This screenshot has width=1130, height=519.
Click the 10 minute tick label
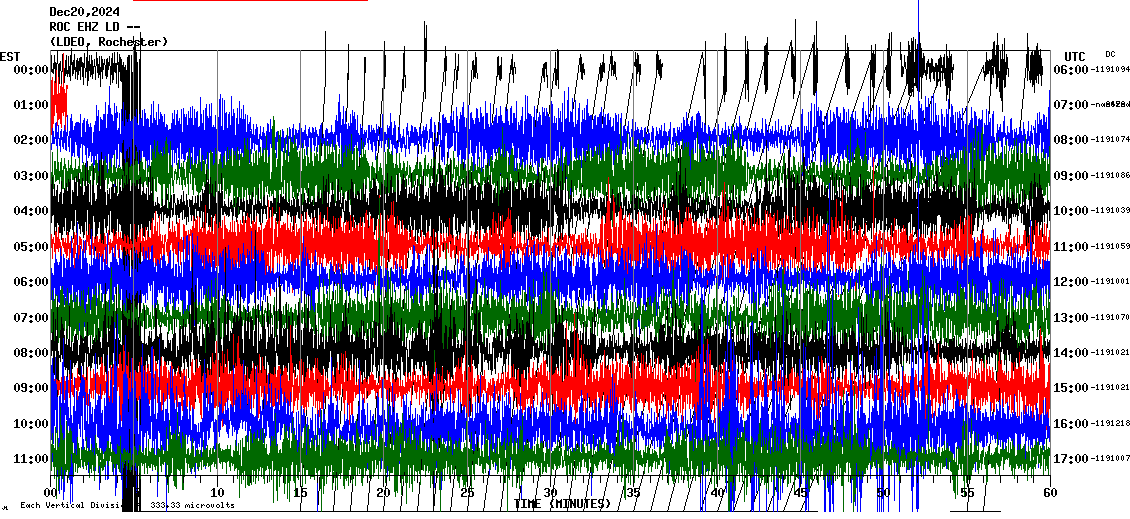218,493
